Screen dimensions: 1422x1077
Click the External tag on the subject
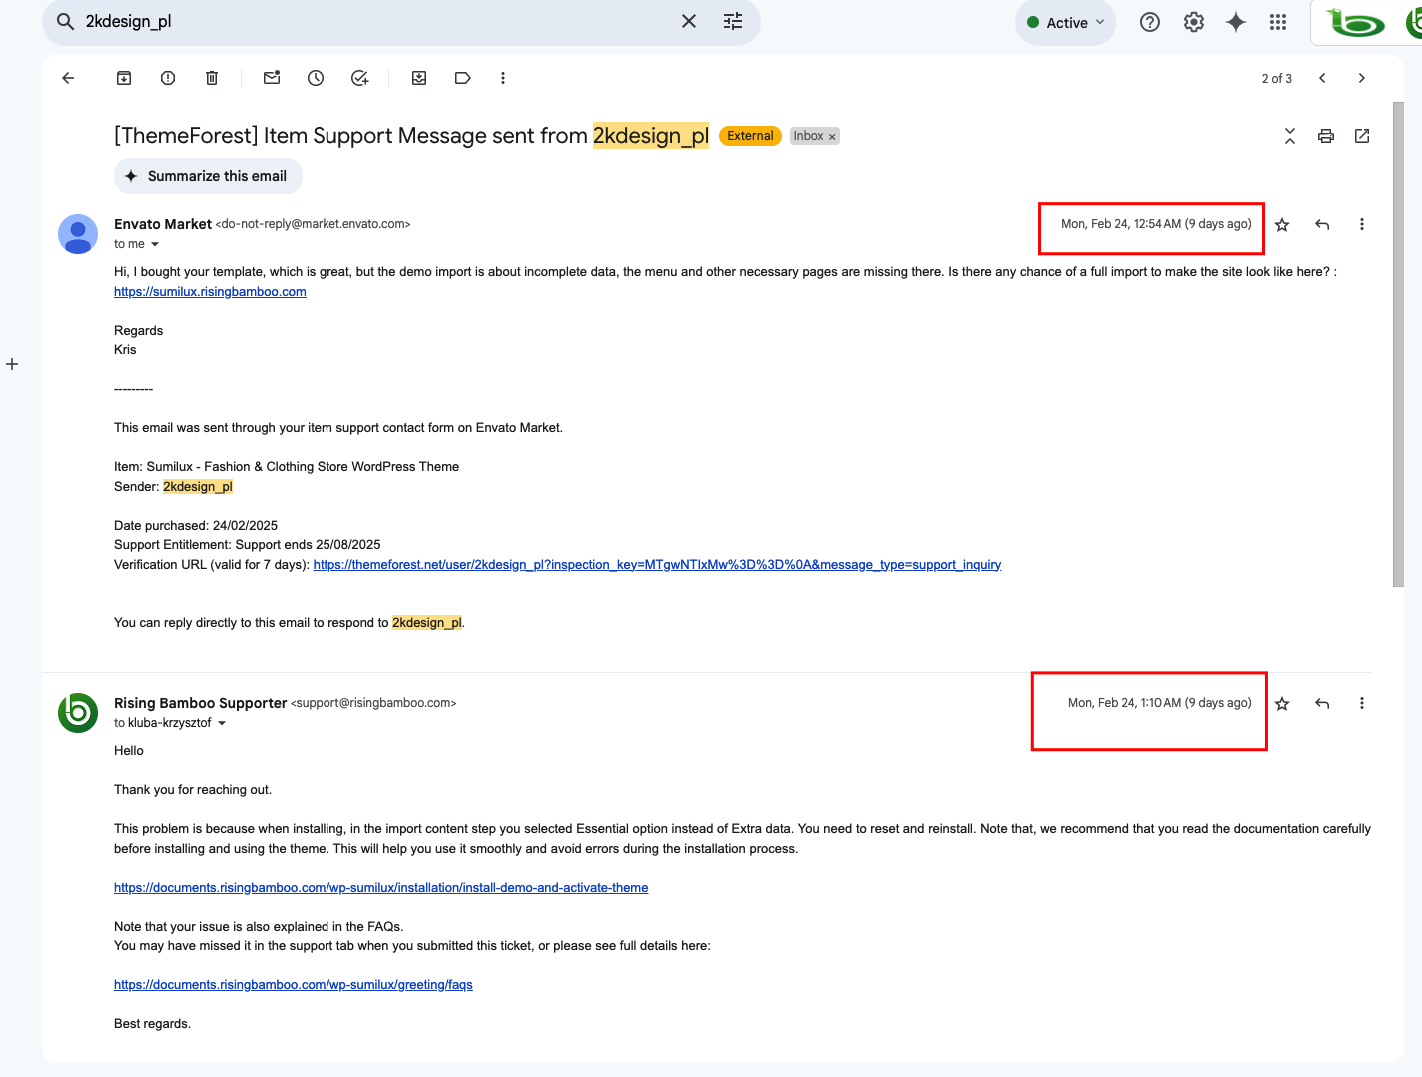[x=750, y=136]
